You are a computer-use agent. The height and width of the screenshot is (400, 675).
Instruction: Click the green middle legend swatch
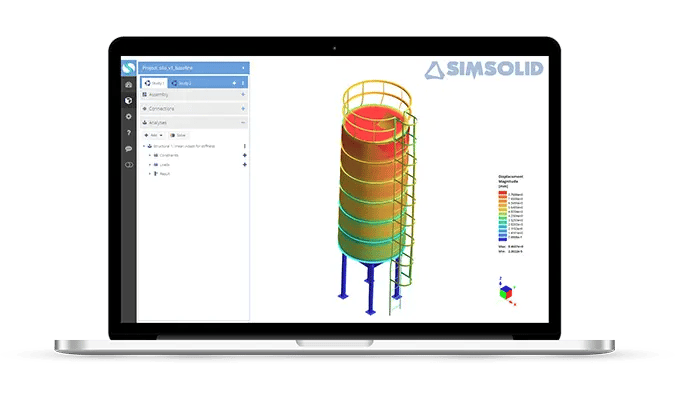tap(502, 216)
